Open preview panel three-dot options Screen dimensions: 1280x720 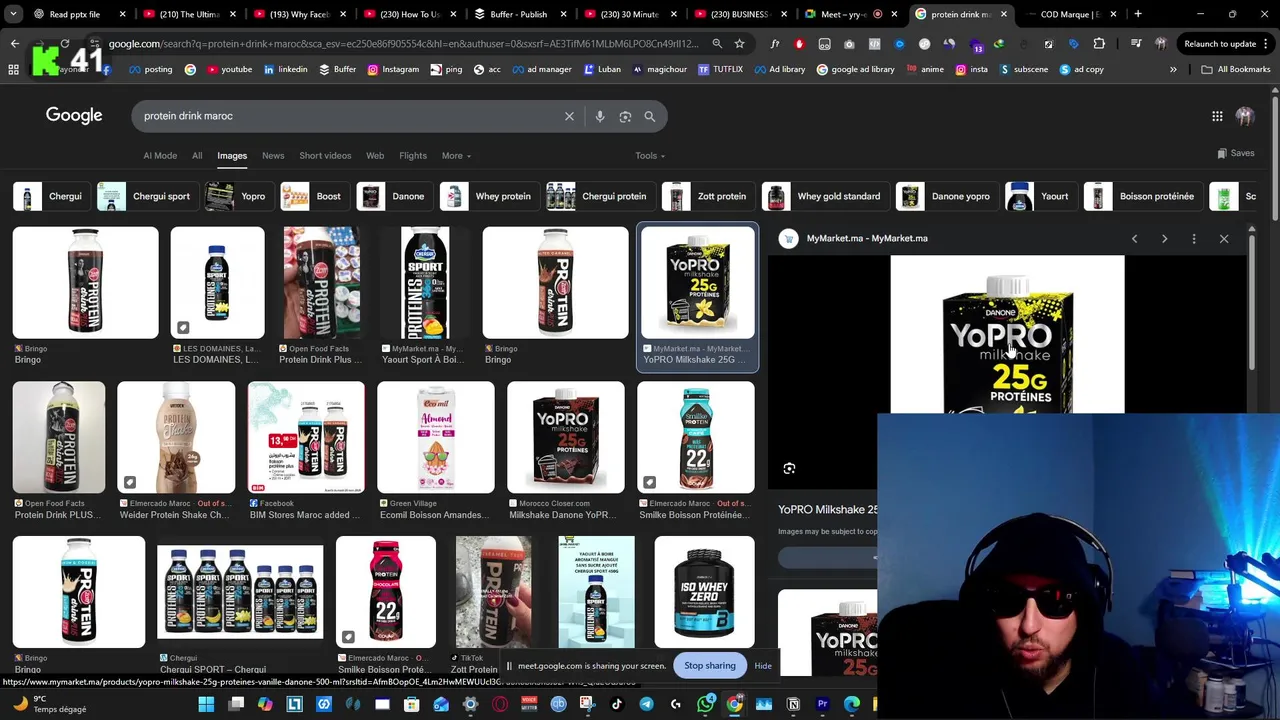tap(1194, 239)
